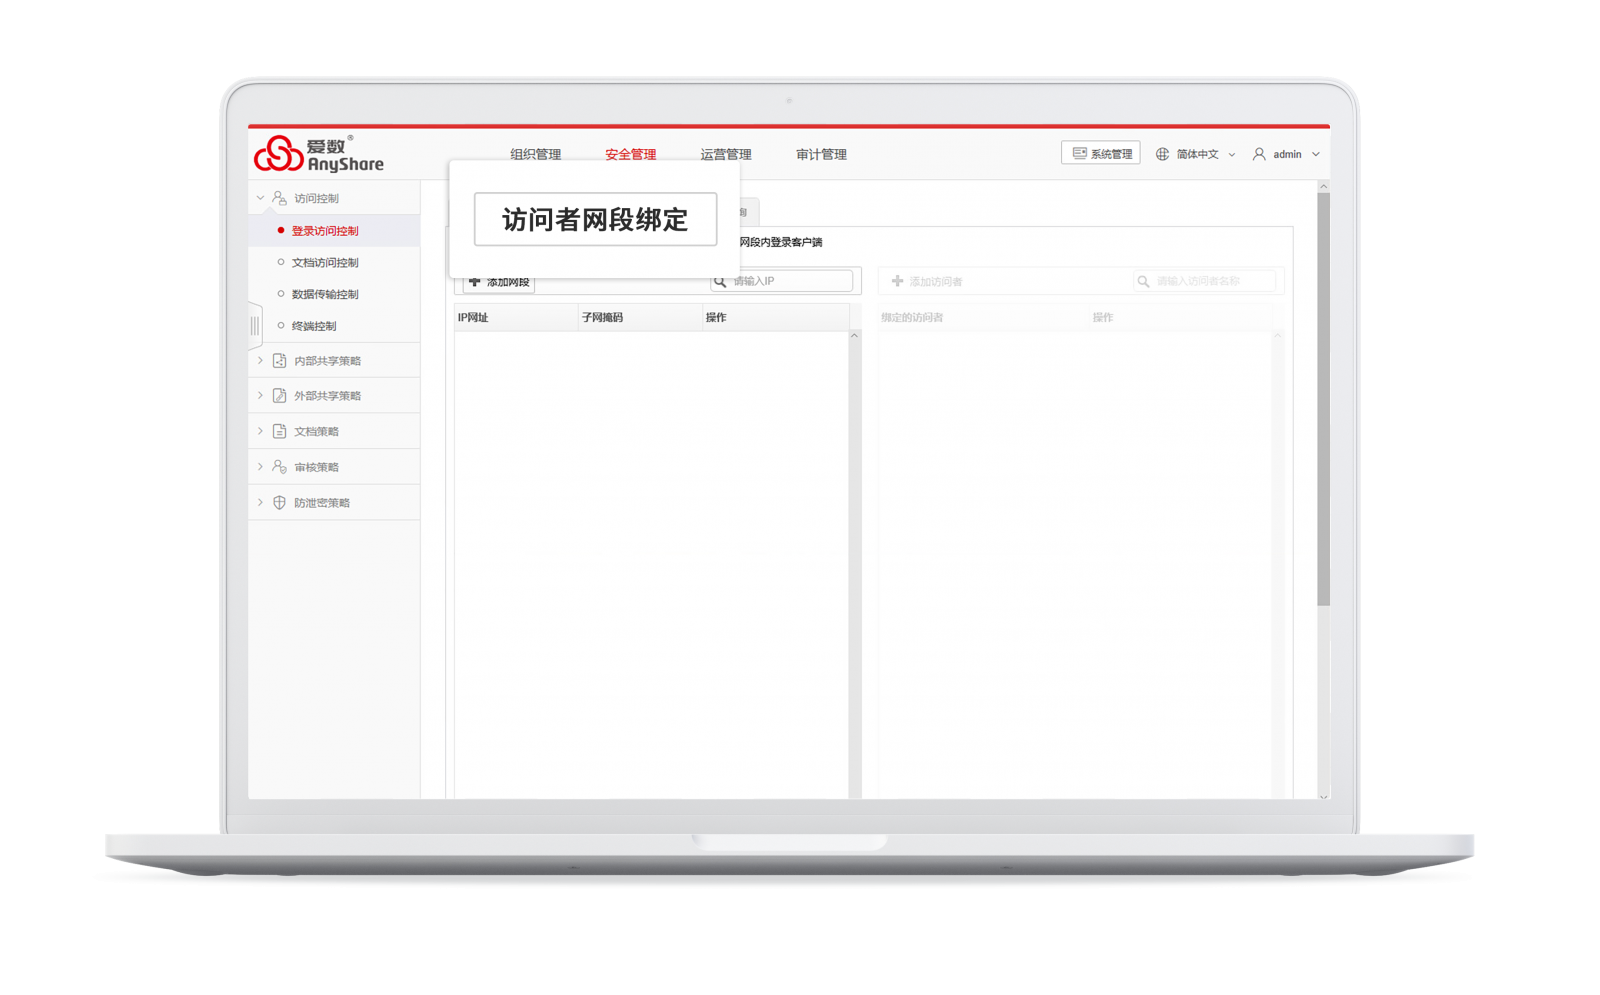Switch to the 组织管理 tab
Viewport: 1600px width, 995px height.
pos(535,154)
